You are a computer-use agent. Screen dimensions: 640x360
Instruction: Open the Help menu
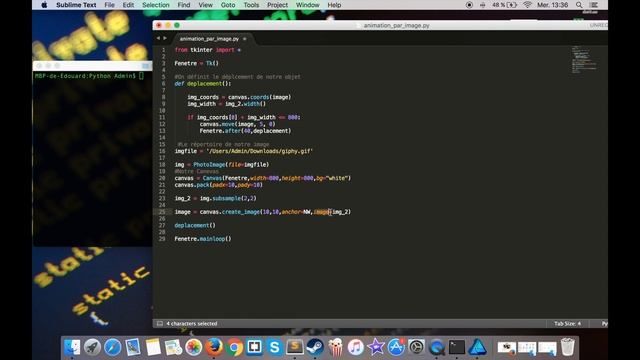click(334, 5)
